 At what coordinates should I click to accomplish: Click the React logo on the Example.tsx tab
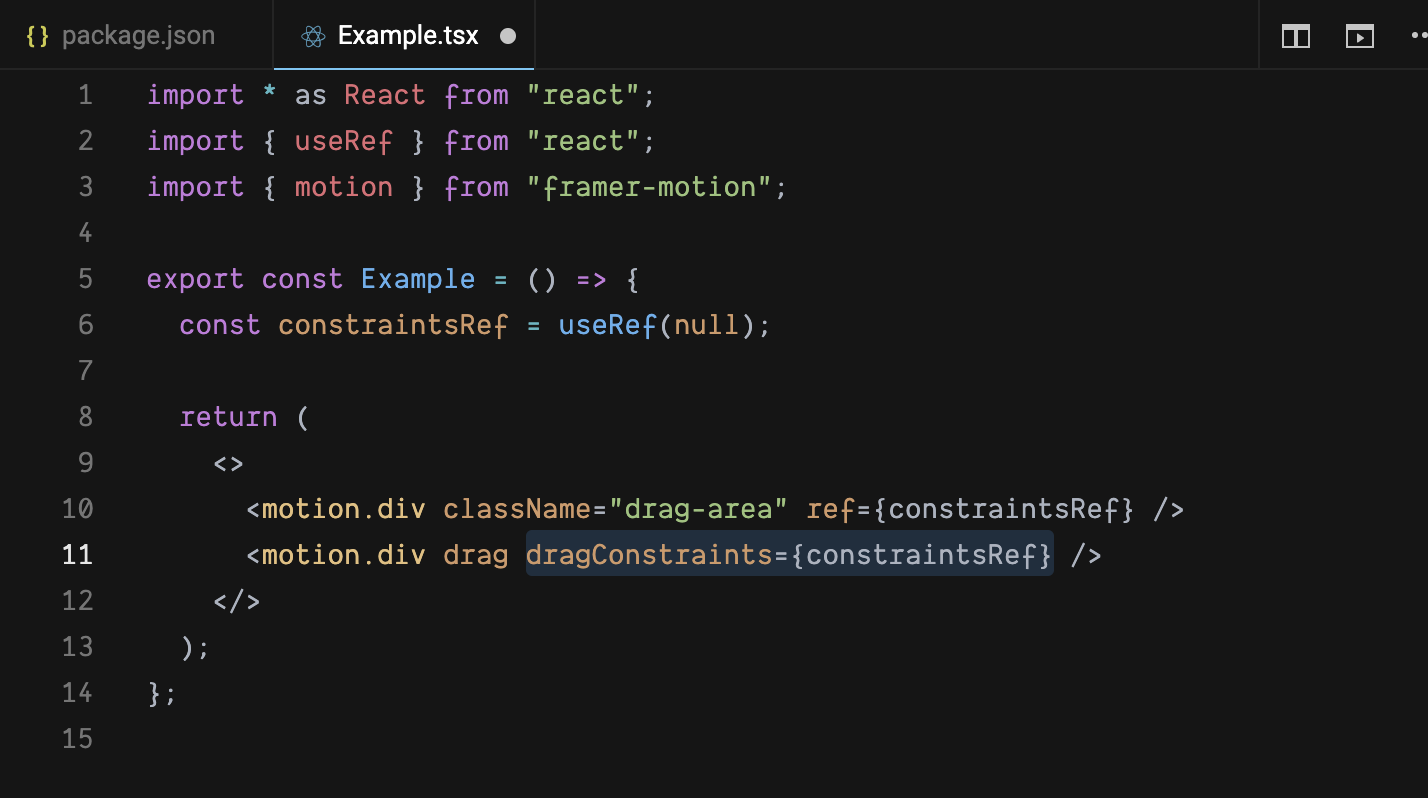click(x=311, y=35)
